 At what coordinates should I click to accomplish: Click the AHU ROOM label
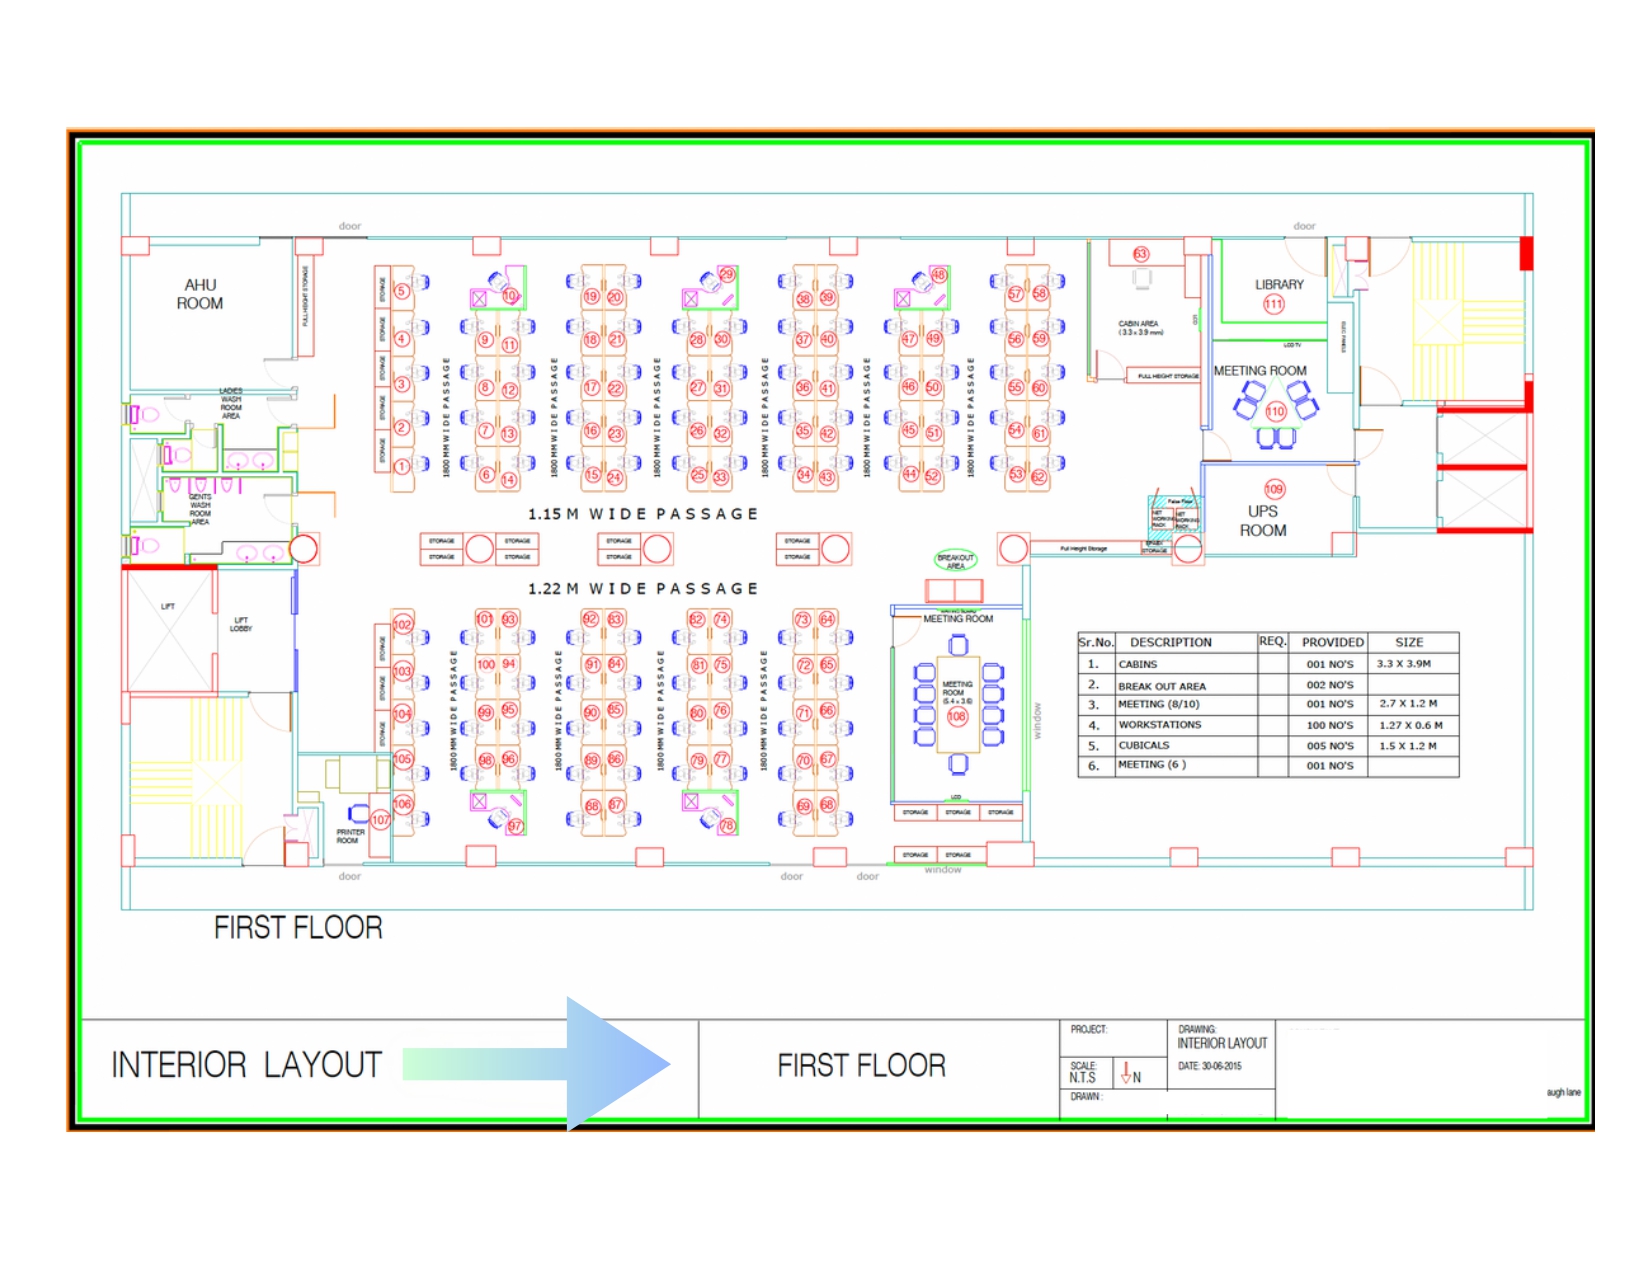tap(200, 294)
